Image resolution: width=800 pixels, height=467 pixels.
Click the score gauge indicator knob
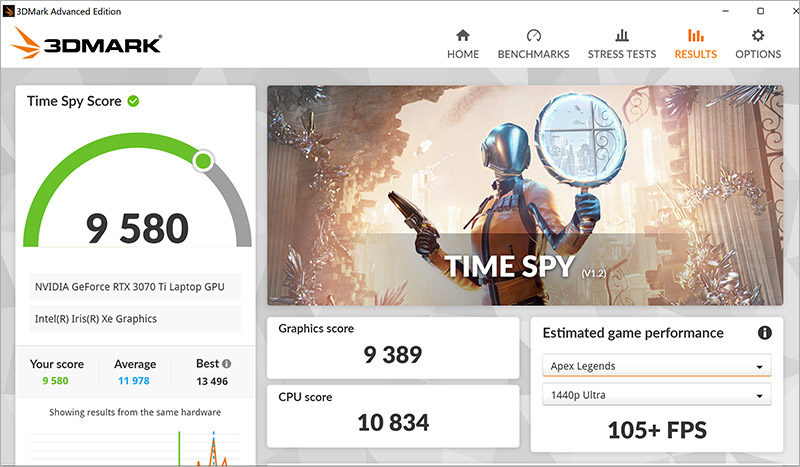203,161
